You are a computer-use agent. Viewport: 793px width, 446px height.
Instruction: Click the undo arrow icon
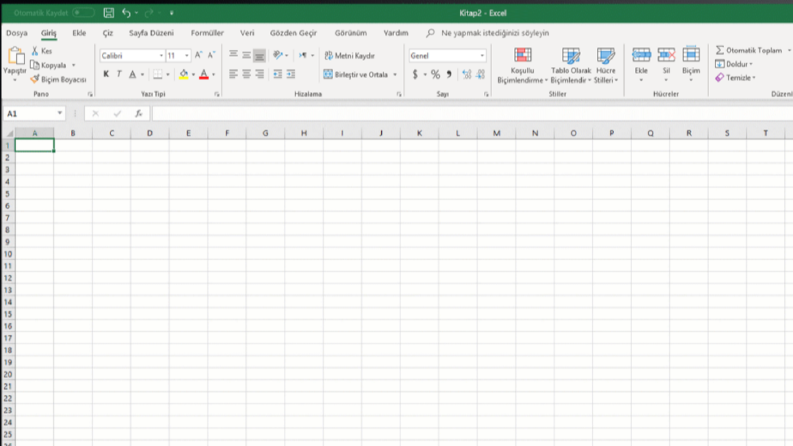(126, 13)
